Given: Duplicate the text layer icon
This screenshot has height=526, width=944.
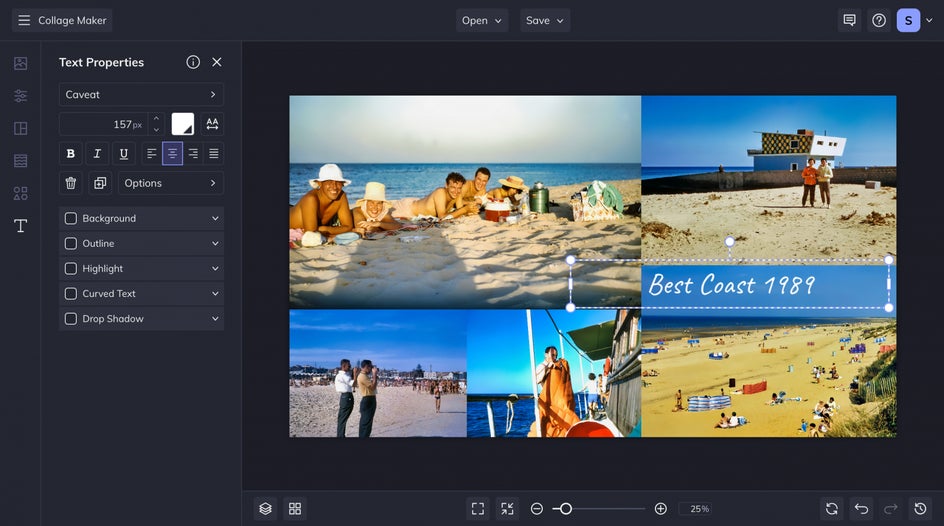Looking at the screenshot, I should 100,183.
